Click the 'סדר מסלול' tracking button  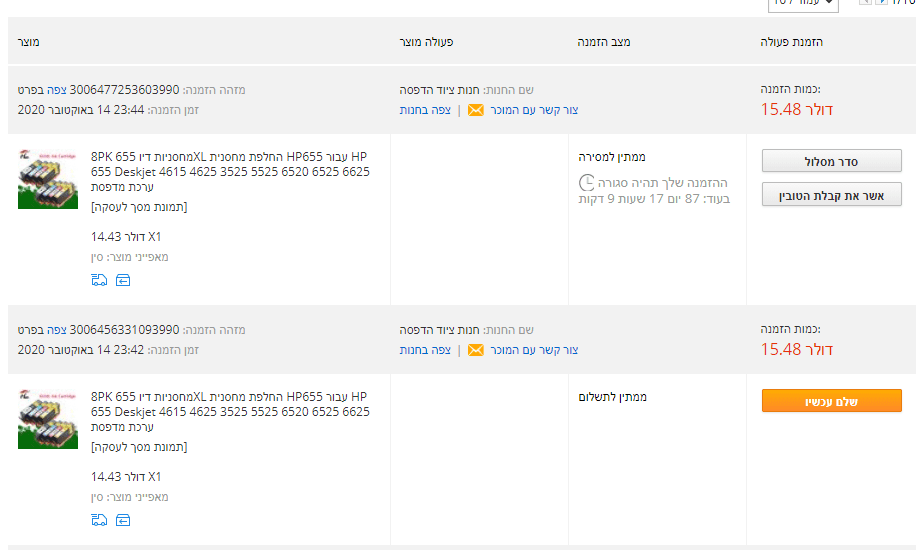(831, 161)
